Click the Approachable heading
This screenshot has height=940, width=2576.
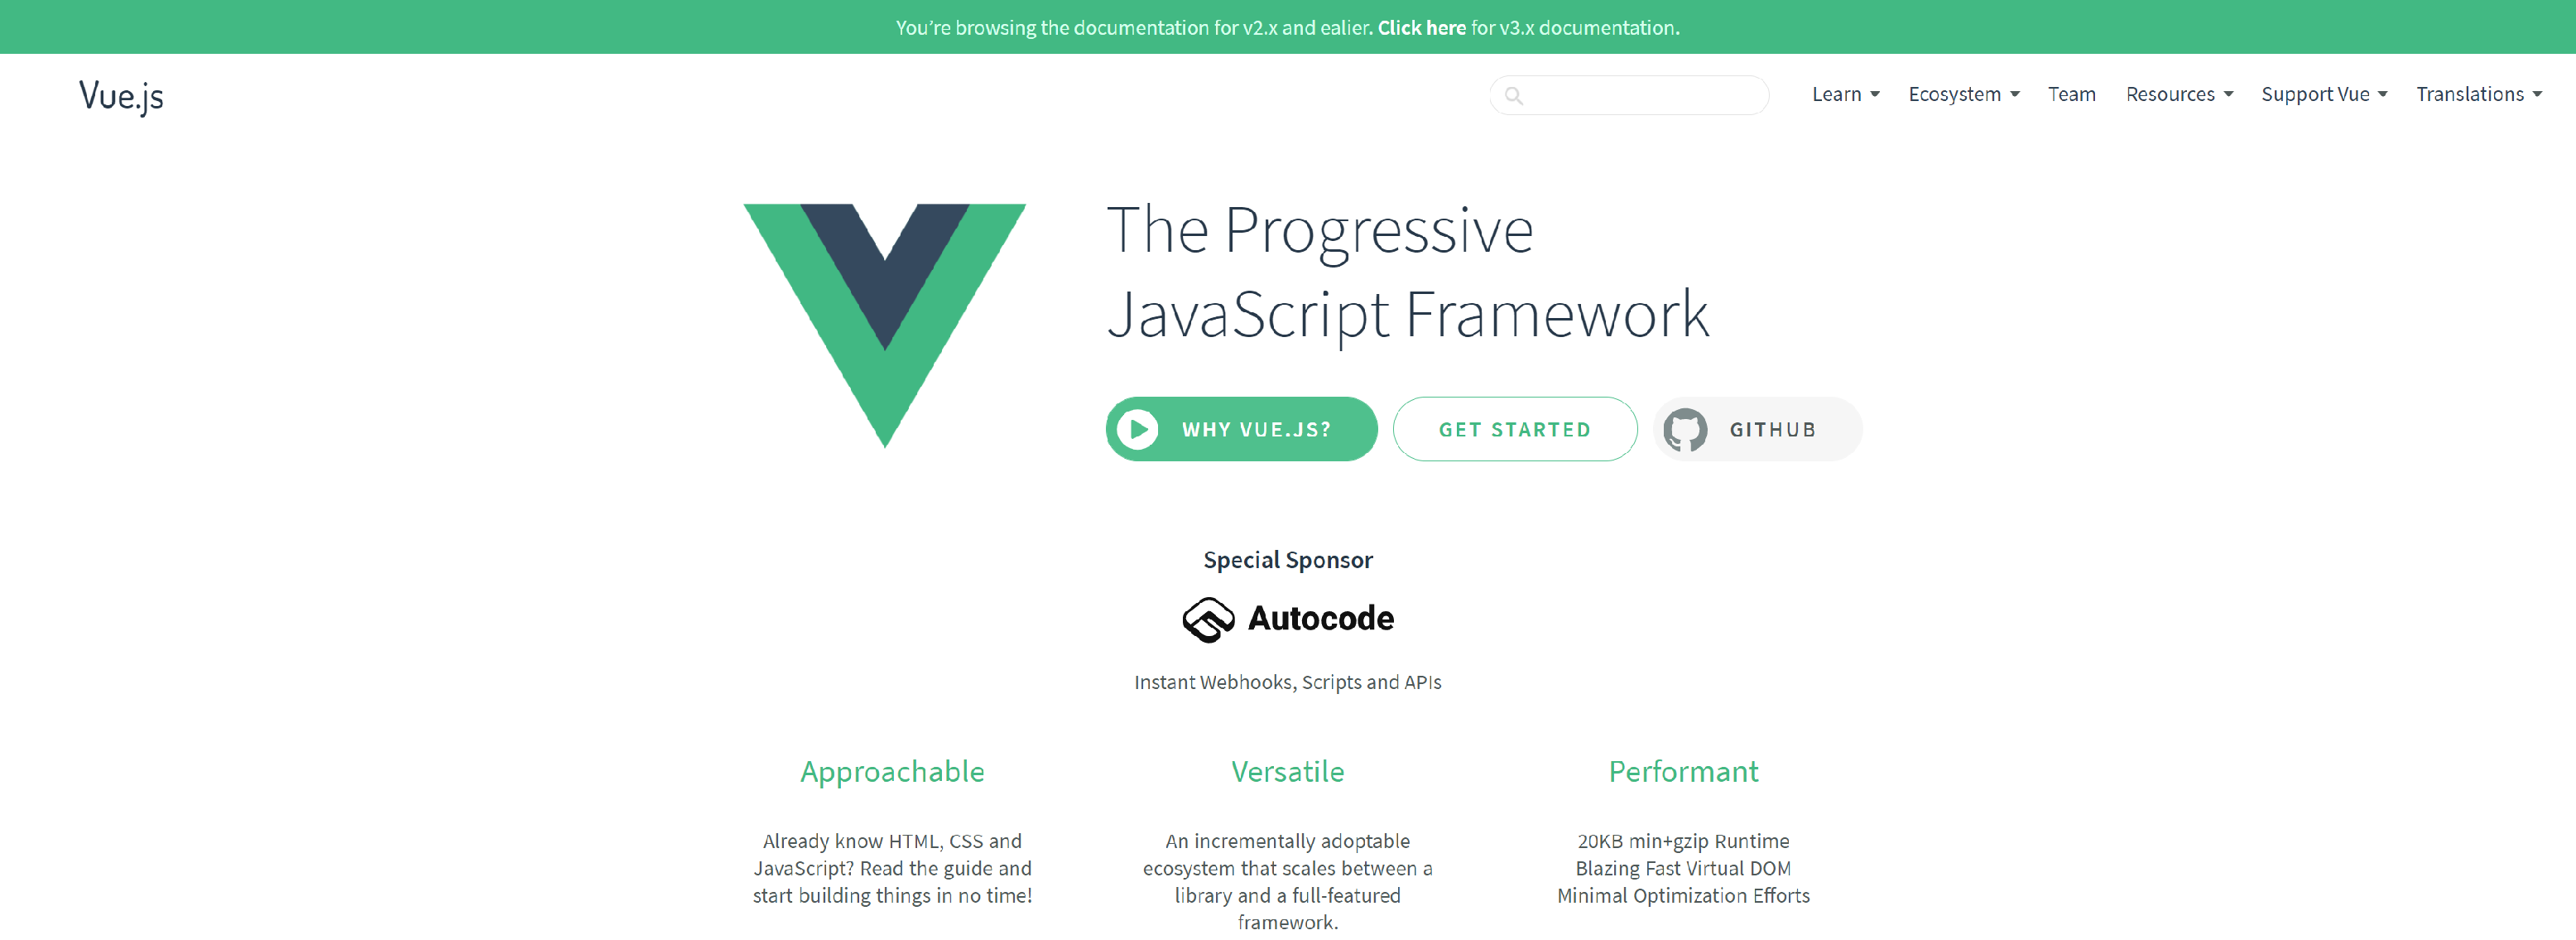pyautogui.click(x=892, y=772)
